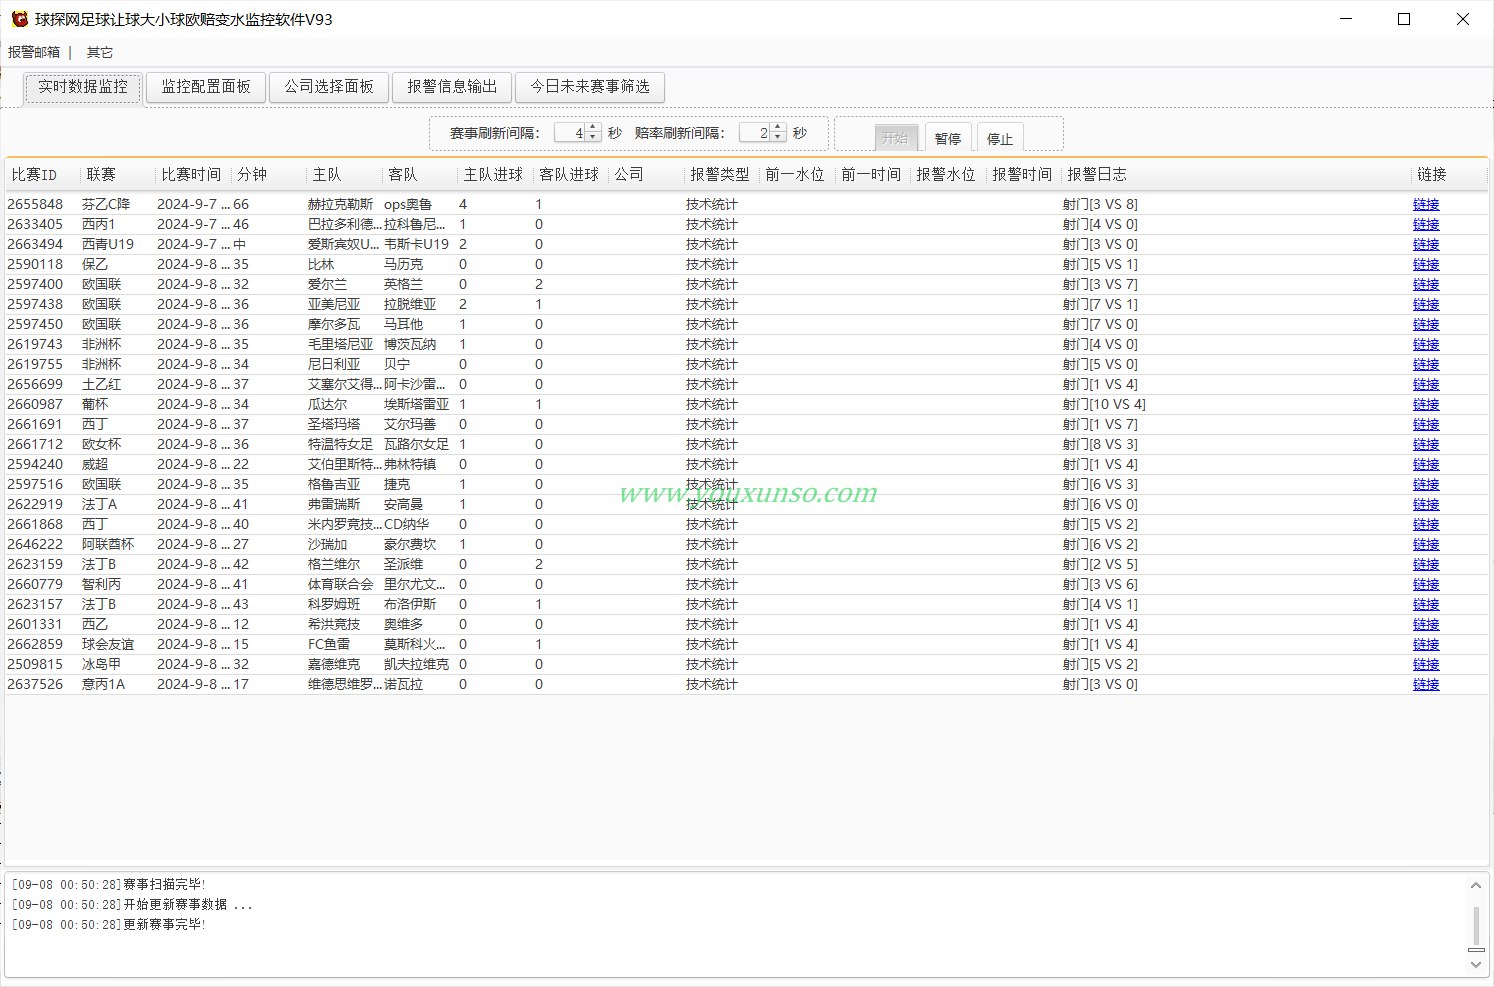Image resolution: width=1494 pixels, height=987 pixels.
Task: Click the 赔率刷新间隔 value field
Action: (x=755, y=133)
